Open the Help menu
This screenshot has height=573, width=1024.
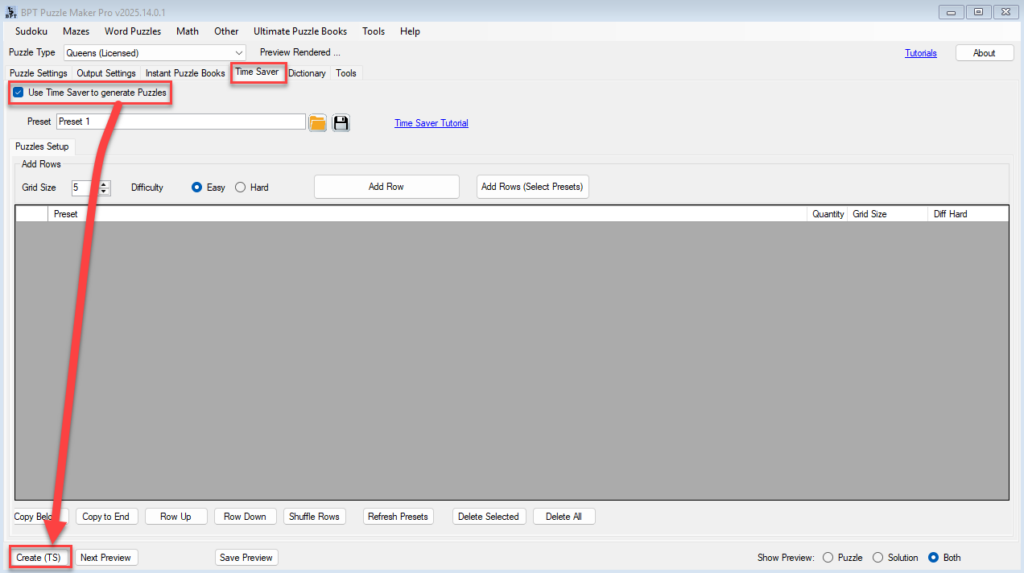[410, 31]
